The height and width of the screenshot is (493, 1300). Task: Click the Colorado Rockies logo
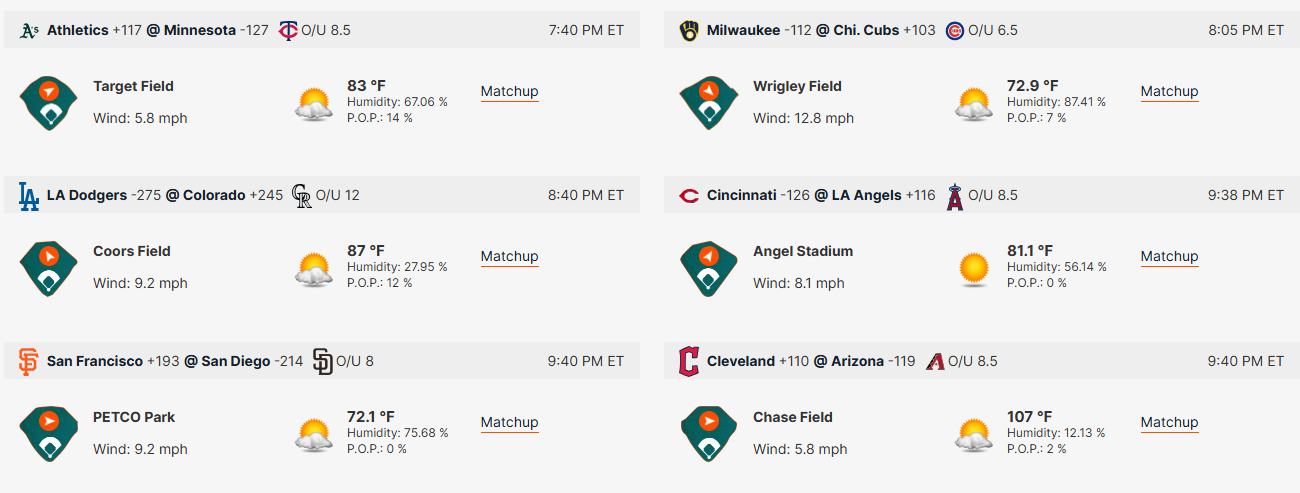[x=301, y=196]
